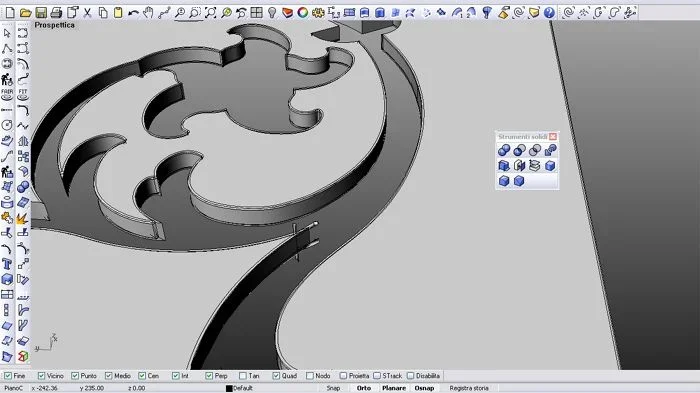Open the Prospettica viewport title menu
700x393 pixels.
coord(54,25)
